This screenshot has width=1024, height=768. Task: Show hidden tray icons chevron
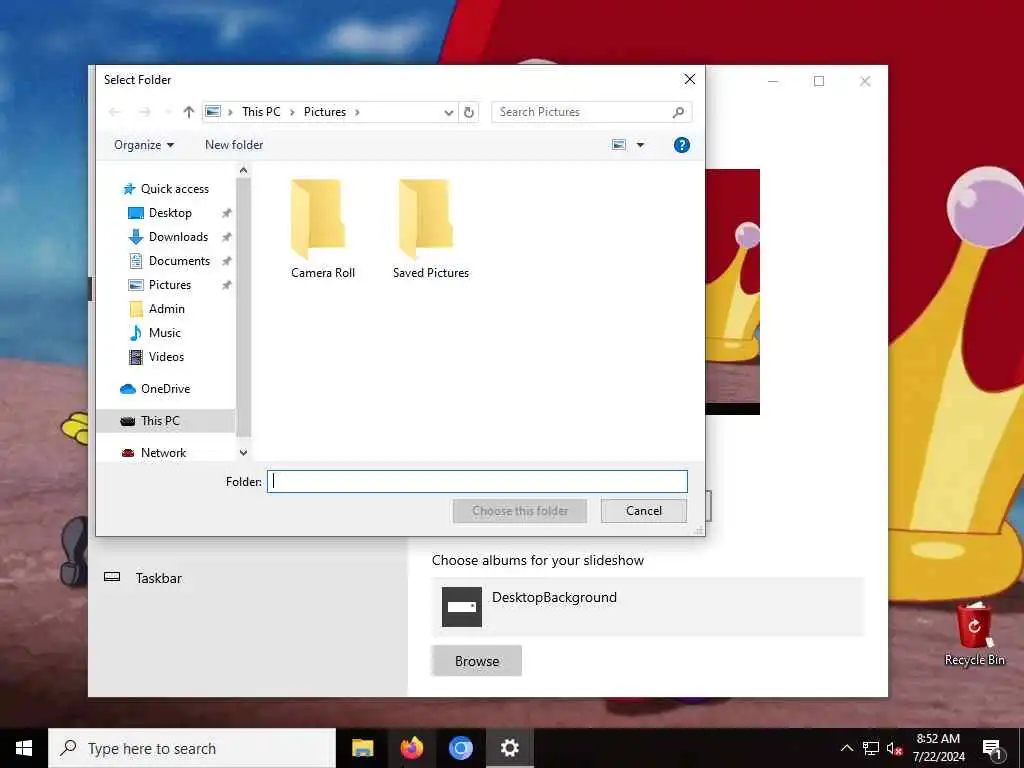(846, 748)
